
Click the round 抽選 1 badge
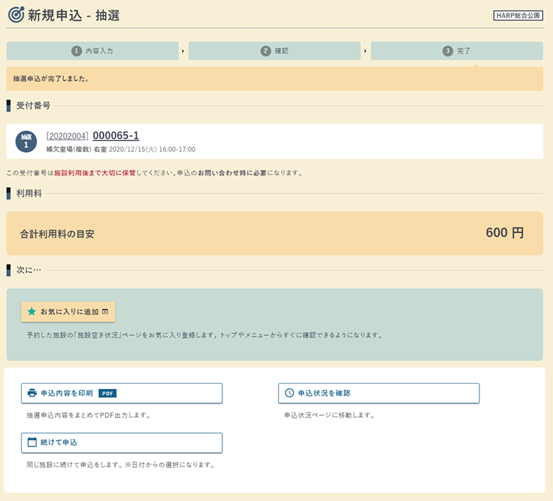coord(26,141)
